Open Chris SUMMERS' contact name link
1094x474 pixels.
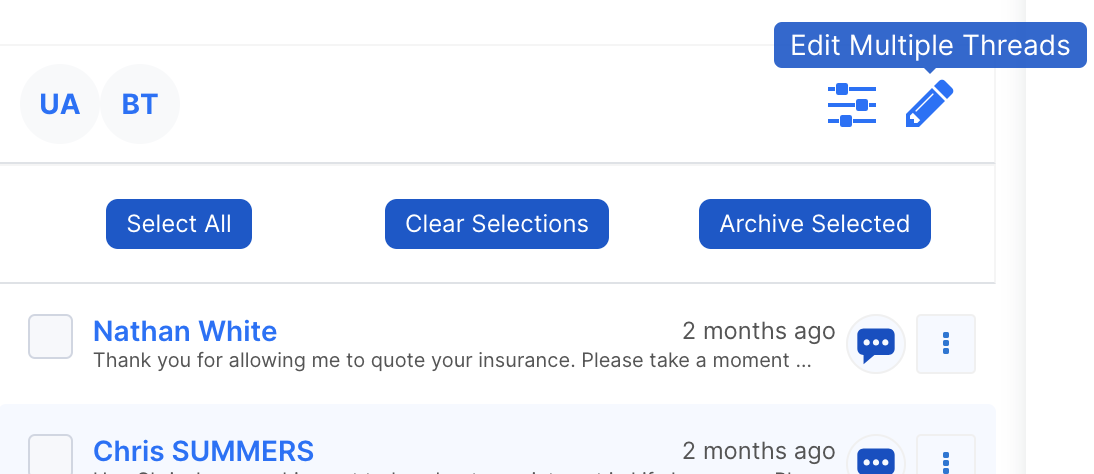(x=203, y=451)
